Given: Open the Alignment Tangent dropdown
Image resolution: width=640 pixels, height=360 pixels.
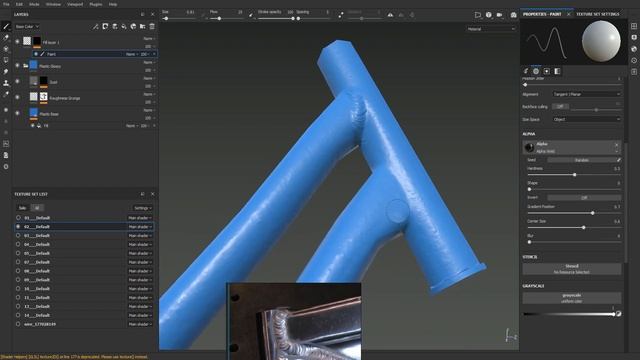Looking at the screenshot, I should [x=587, y=94].
